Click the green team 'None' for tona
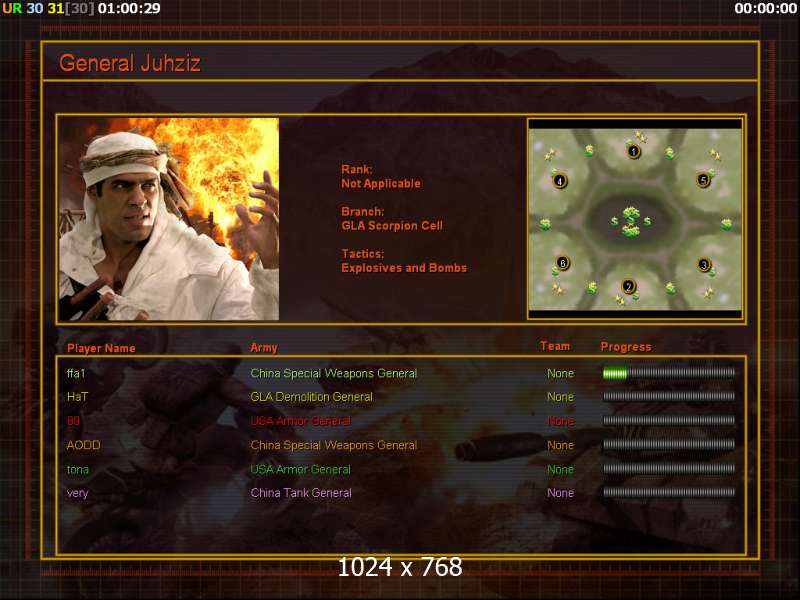800x600 pixels. coord(560,469)
